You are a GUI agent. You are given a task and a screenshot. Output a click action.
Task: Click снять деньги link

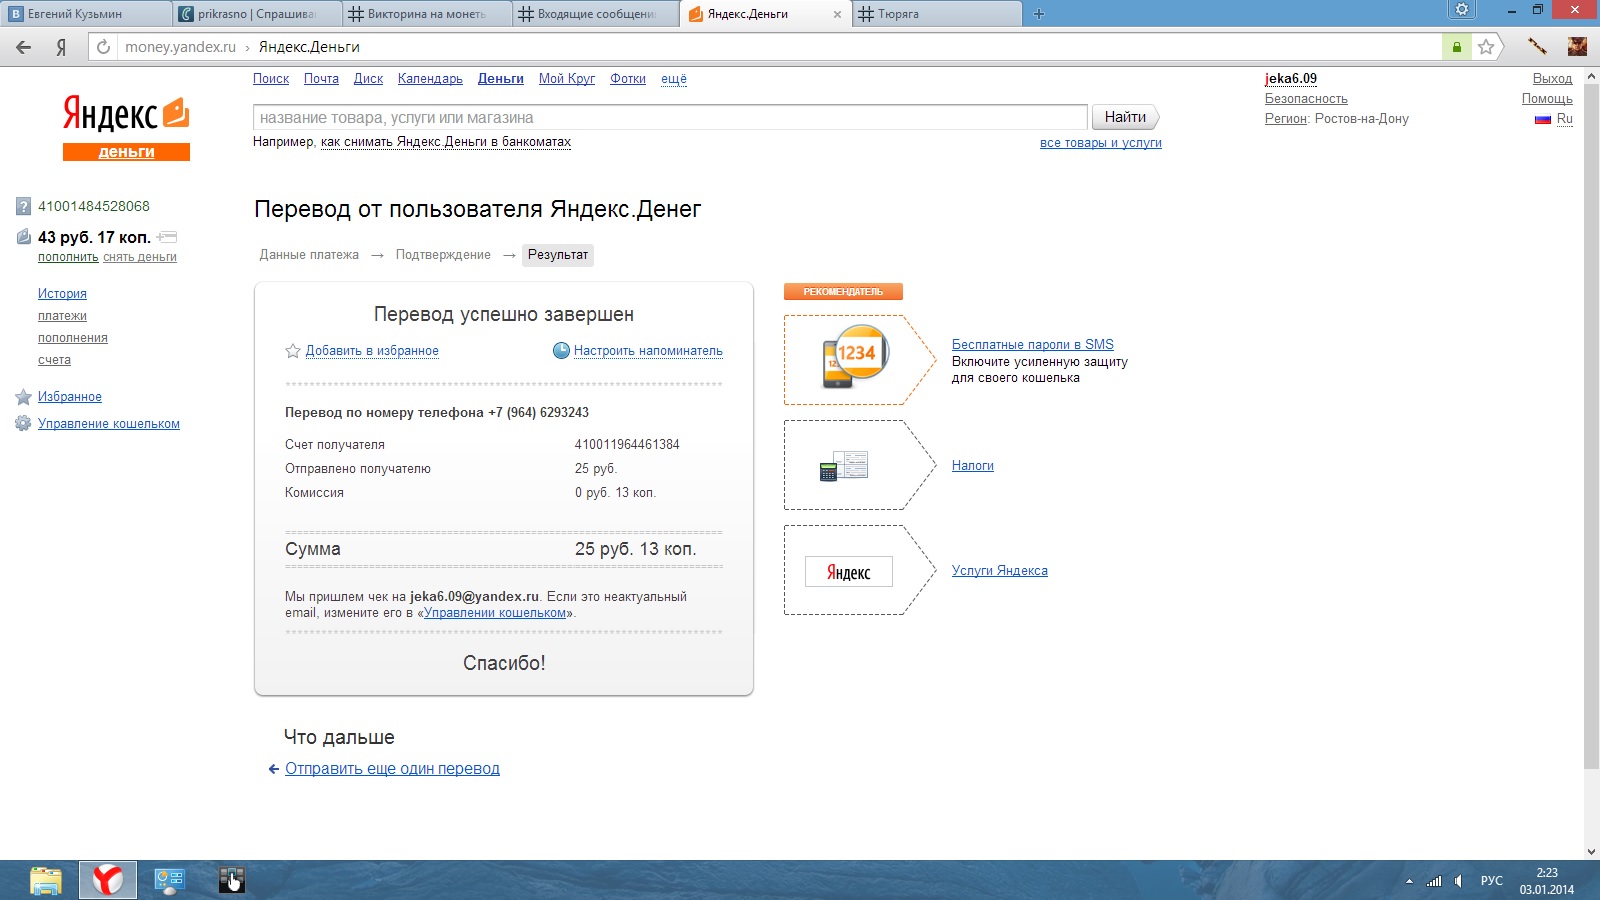(x=140, y=257)
